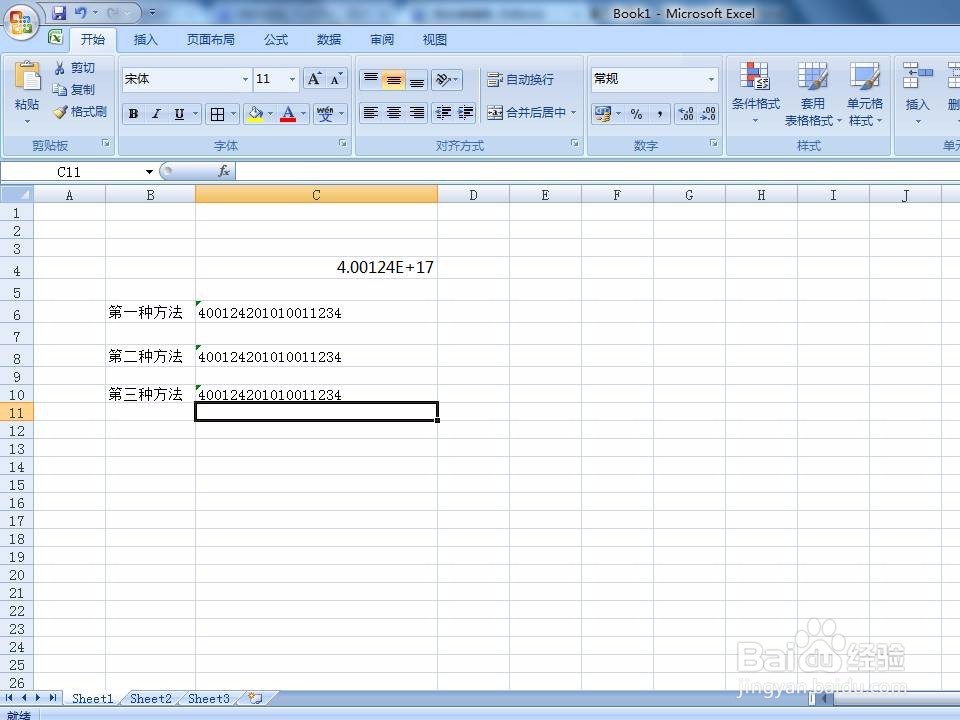Apply accounting number format
This screenshot has height=720, width=960.
coord(603,114)
